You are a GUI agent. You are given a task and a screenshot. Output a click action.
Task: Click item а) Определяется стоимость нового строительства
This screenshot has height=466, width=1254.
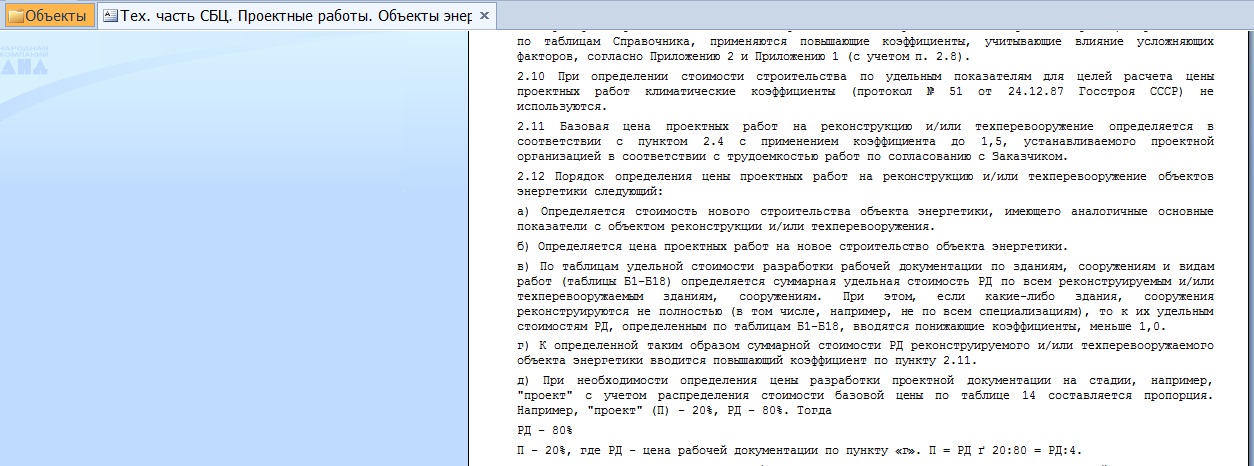coord(865,219)
